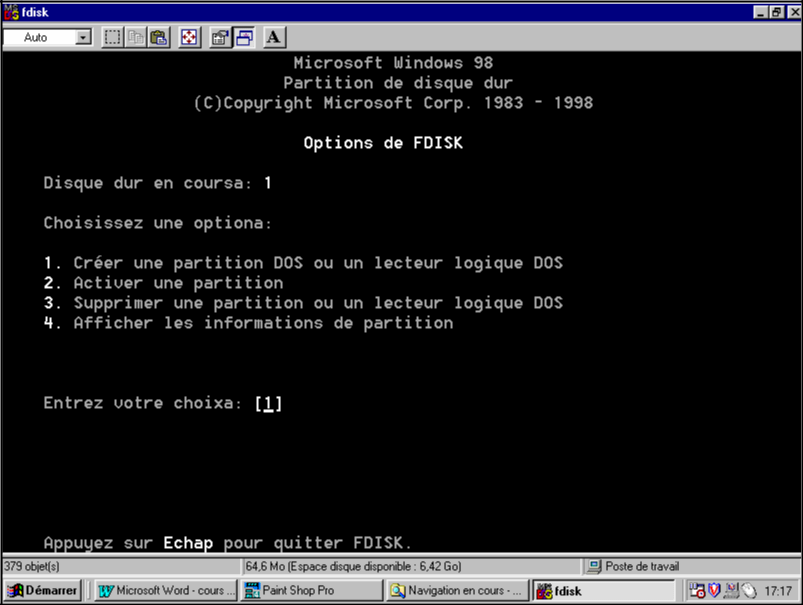Click the choice input field showing 1
This screenshot has height=605, width=803.
click(x=268, y=404)
